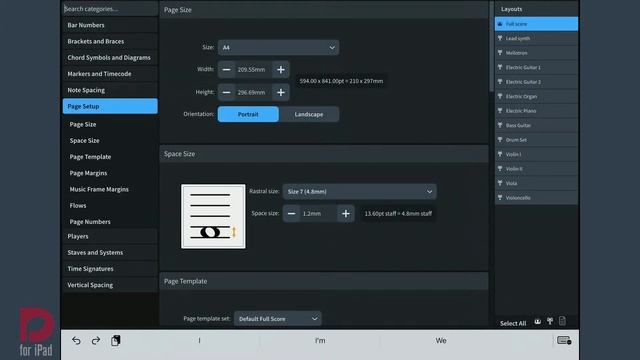Open Time Signatures category
640x360 pixels.
click(110, 269)
